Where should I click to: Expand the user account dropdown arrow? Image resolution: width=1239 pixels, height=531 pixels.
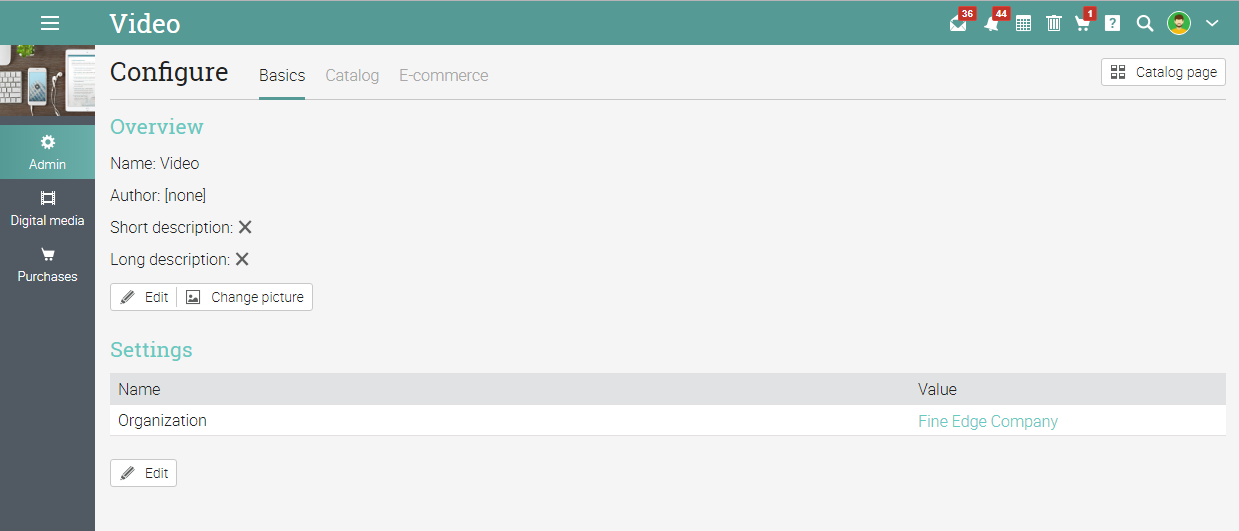click(1212, 23)
